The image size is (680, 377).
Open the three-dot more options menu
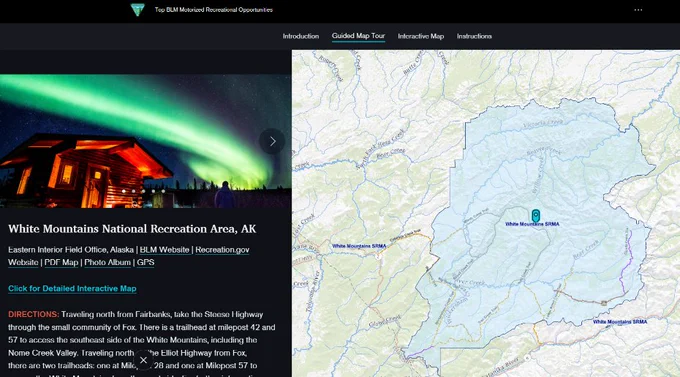pos(638,10)
